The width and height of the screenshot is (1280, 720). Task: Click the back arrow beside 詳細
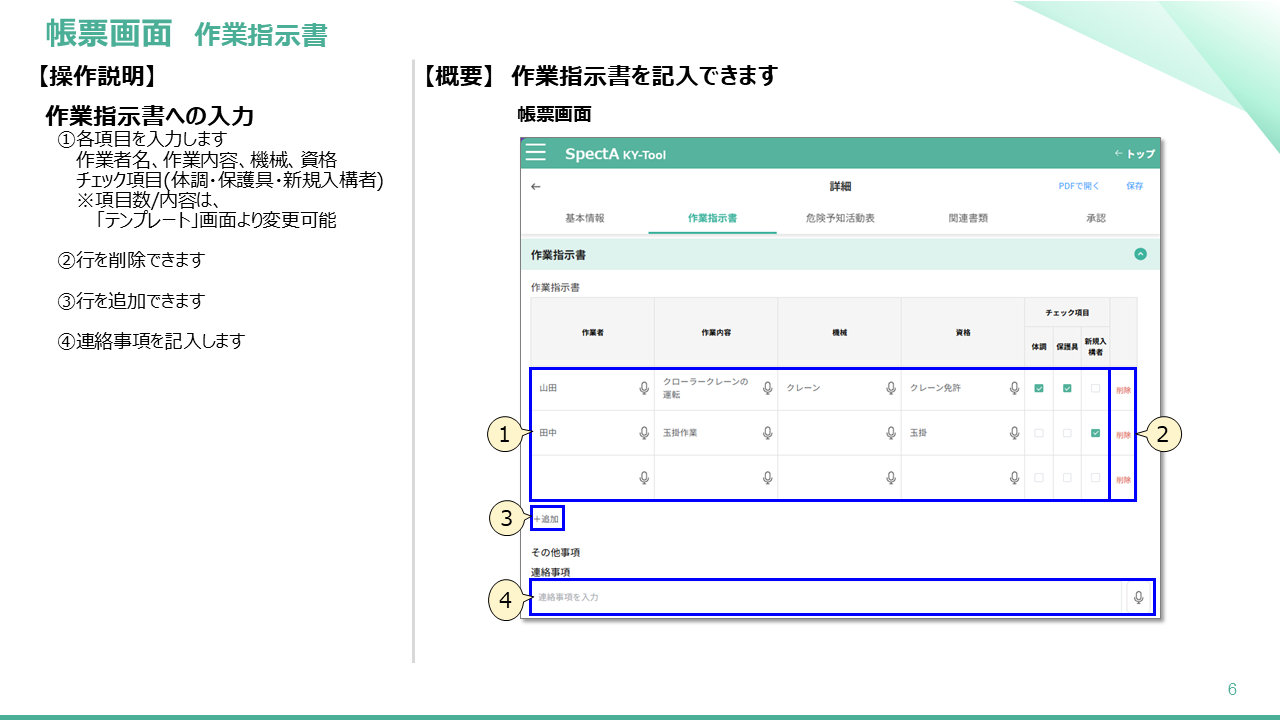point(535,187)
